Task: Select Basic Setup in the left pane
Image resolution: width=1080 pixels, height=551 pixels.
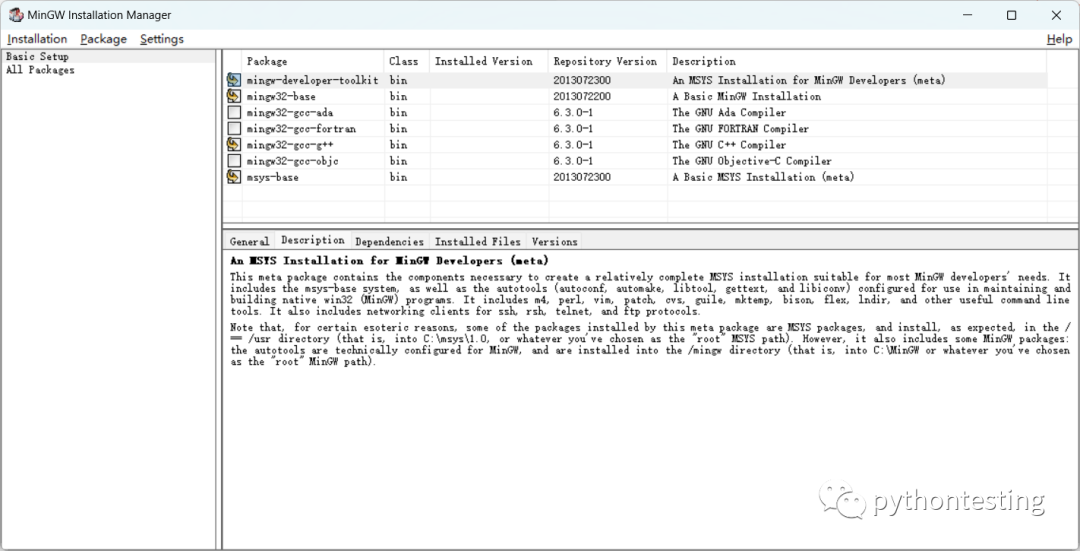Action: point(37,56)
